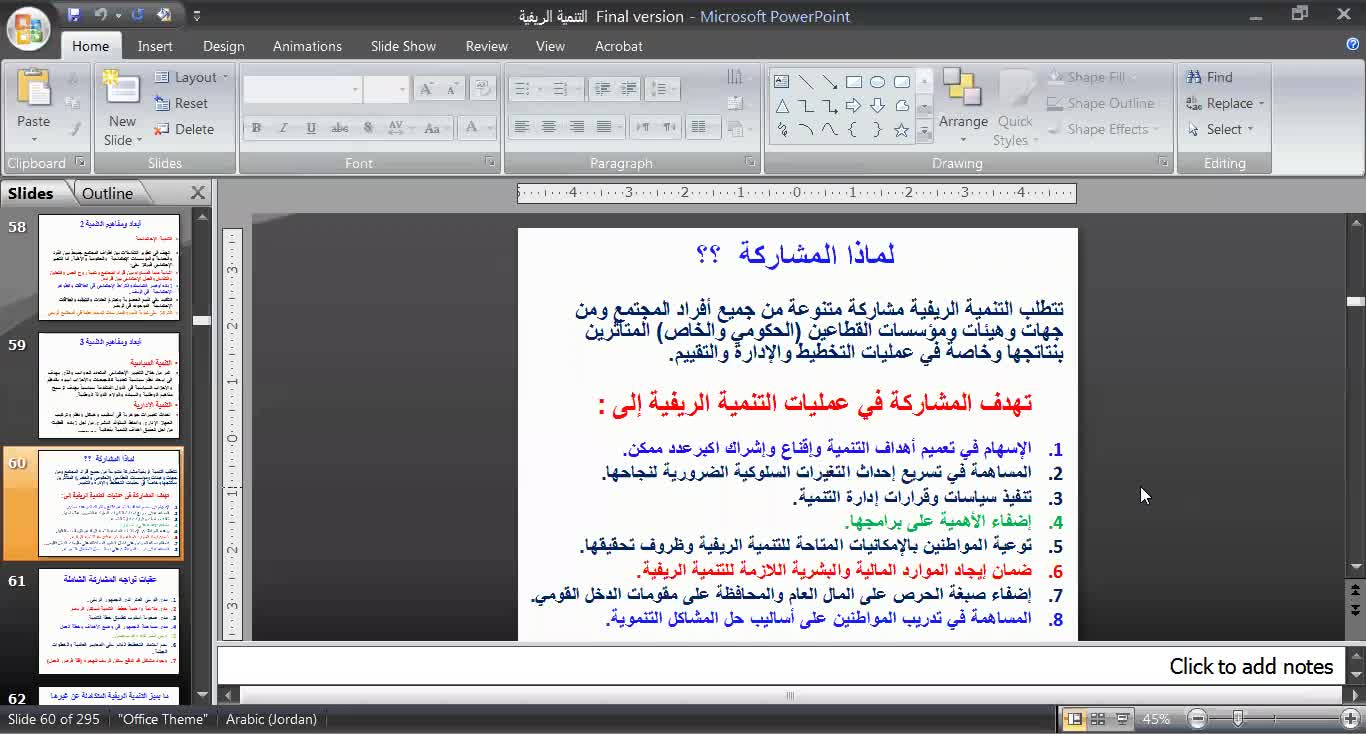Select the Text Box shape in shapes gallery

(x=781, y=82)
